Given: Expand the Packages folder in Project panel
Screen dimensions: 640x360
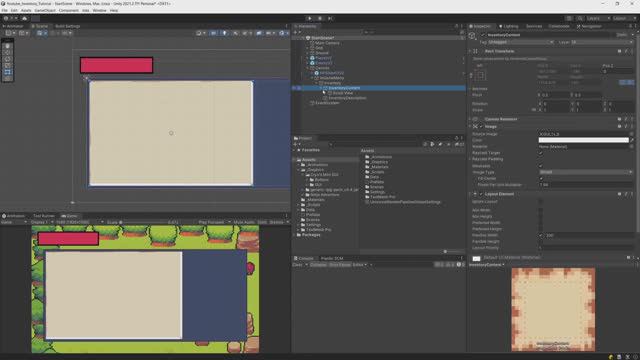Looking at the screenshot, I should pos(294,235).
